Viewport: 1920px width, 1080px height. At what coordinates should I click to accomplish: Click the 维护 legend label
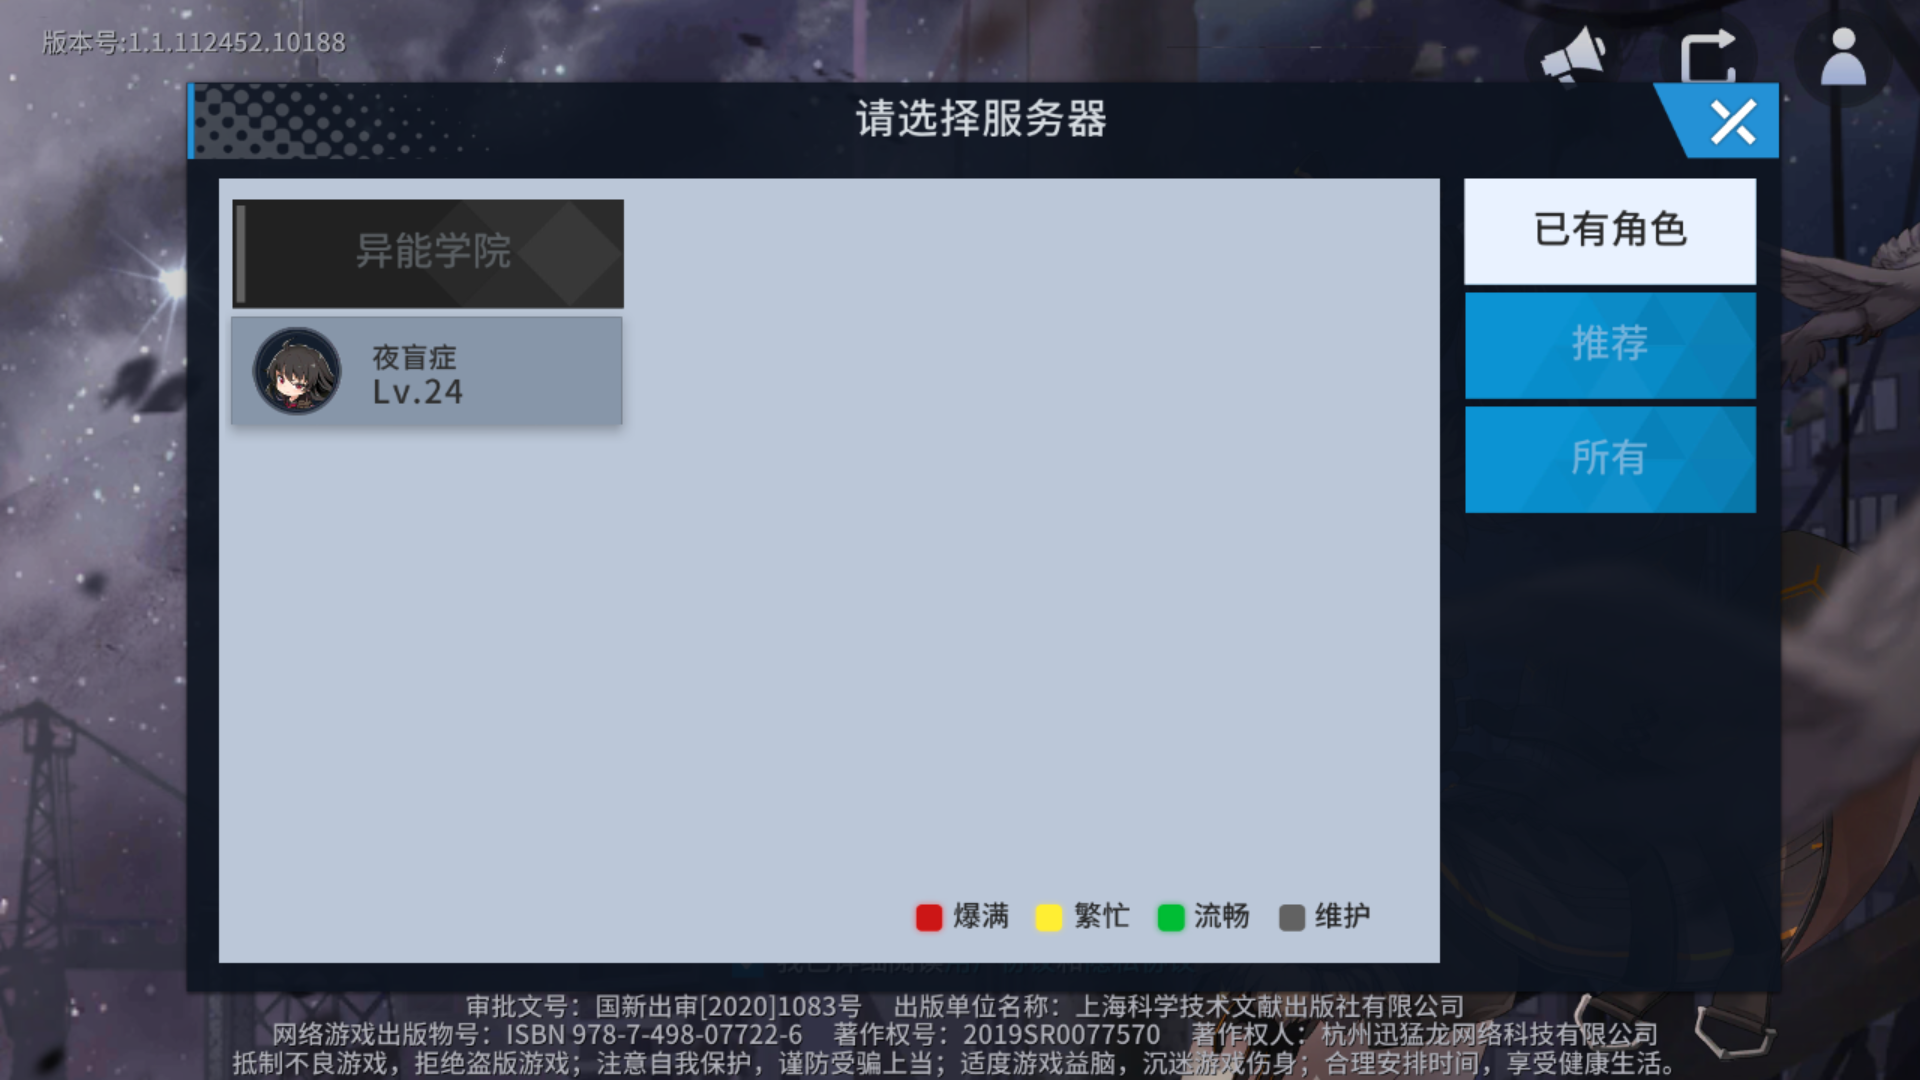tap(1342, 916)
